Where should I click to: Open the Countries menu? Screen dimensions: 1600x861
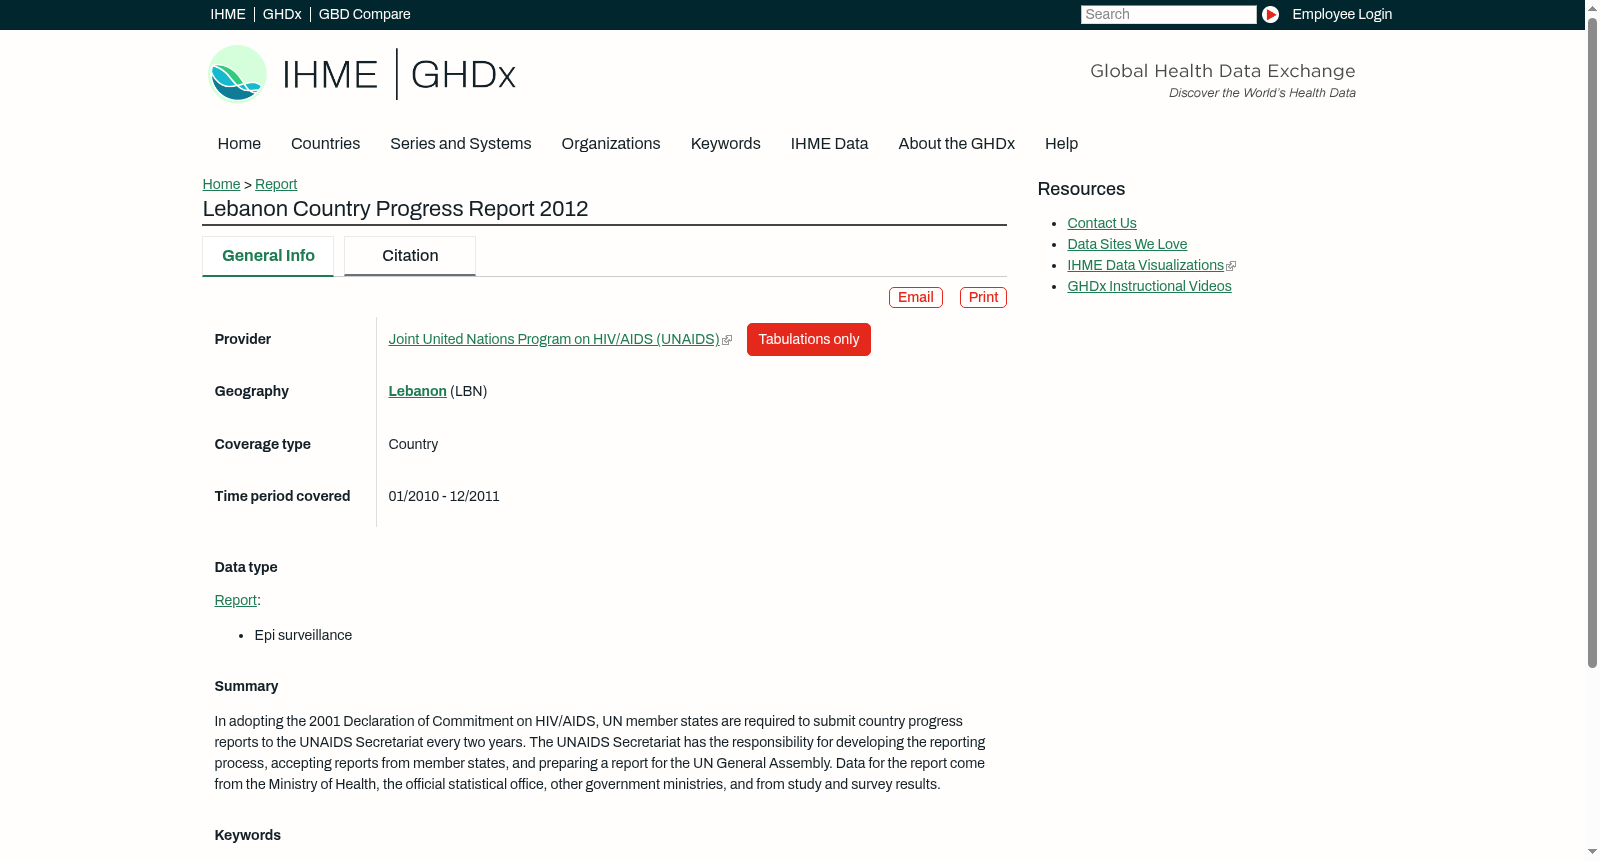coord(326,144)
